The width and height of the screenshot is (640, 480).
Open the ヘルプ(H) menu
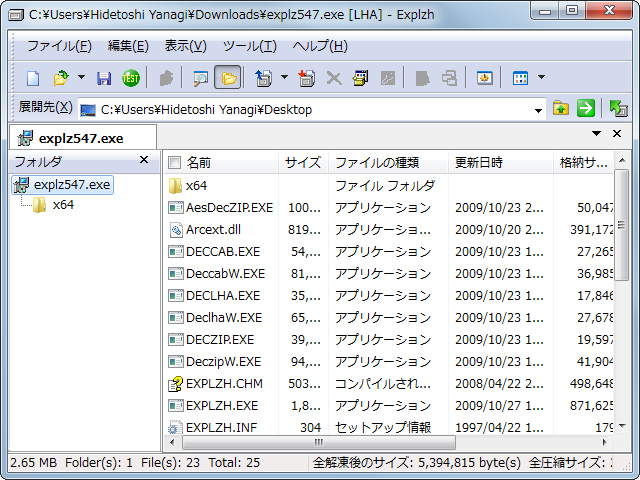click(x=320, y=46)
